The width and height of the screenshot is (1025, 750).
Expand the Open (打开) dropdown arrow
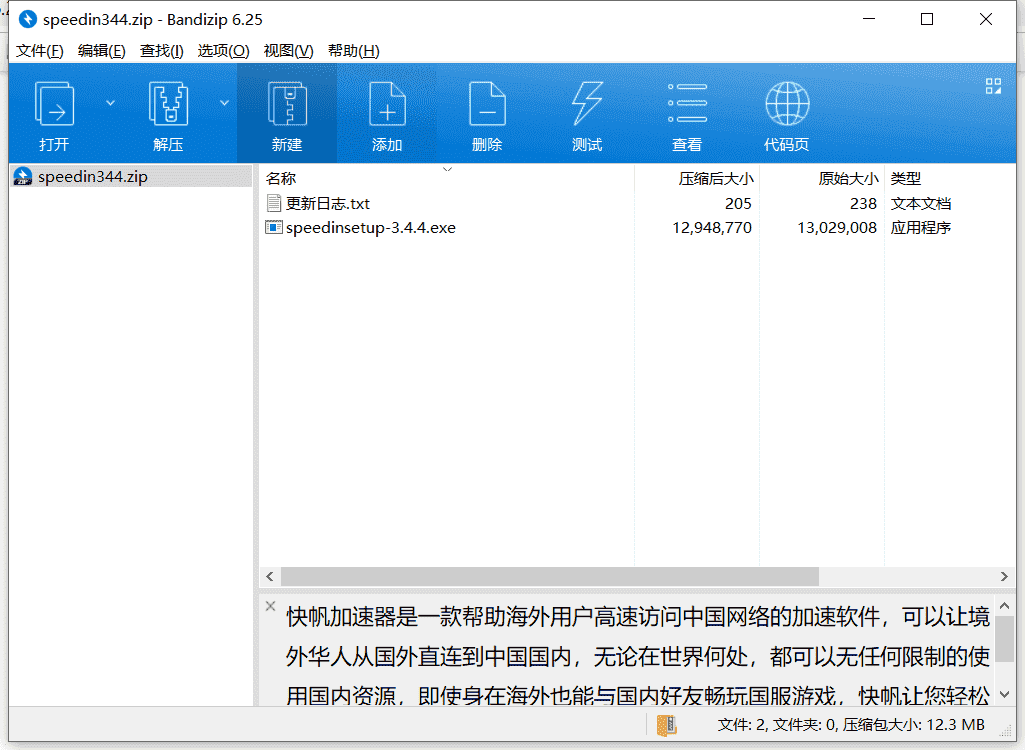[x=110, y=103]
